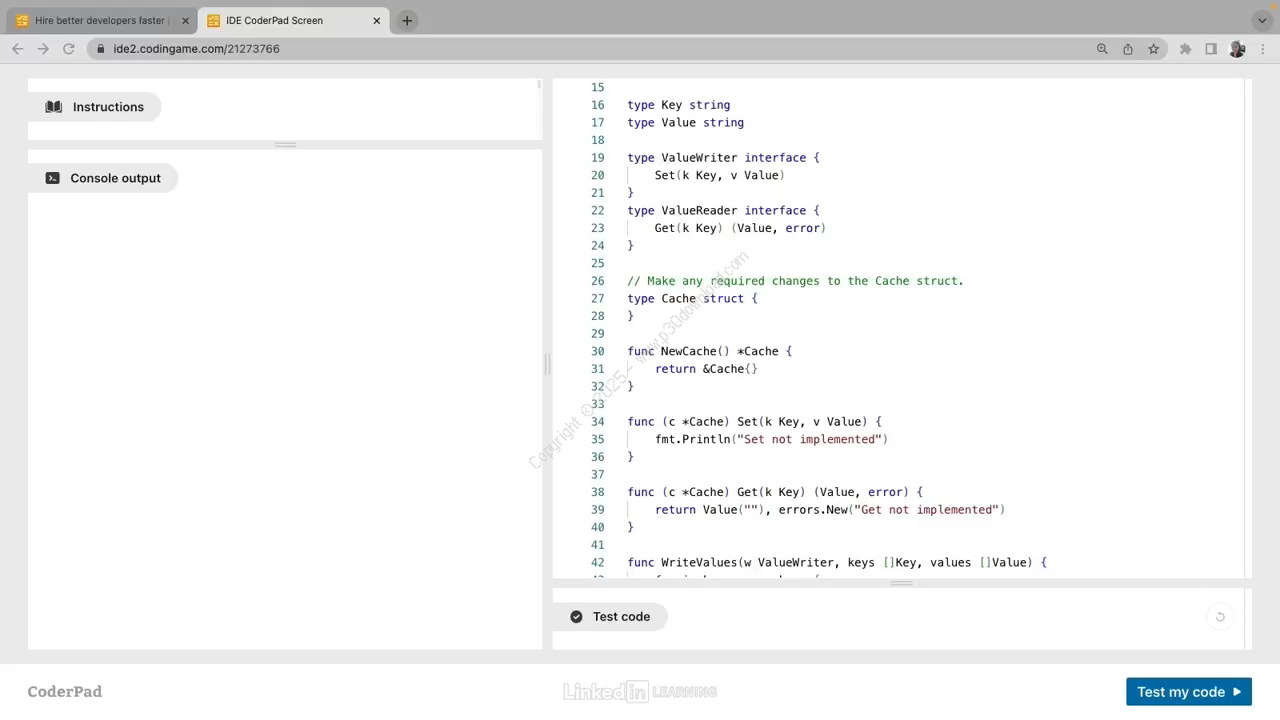Click 'func (c *Cache) Set' line 34

[754, 422]
